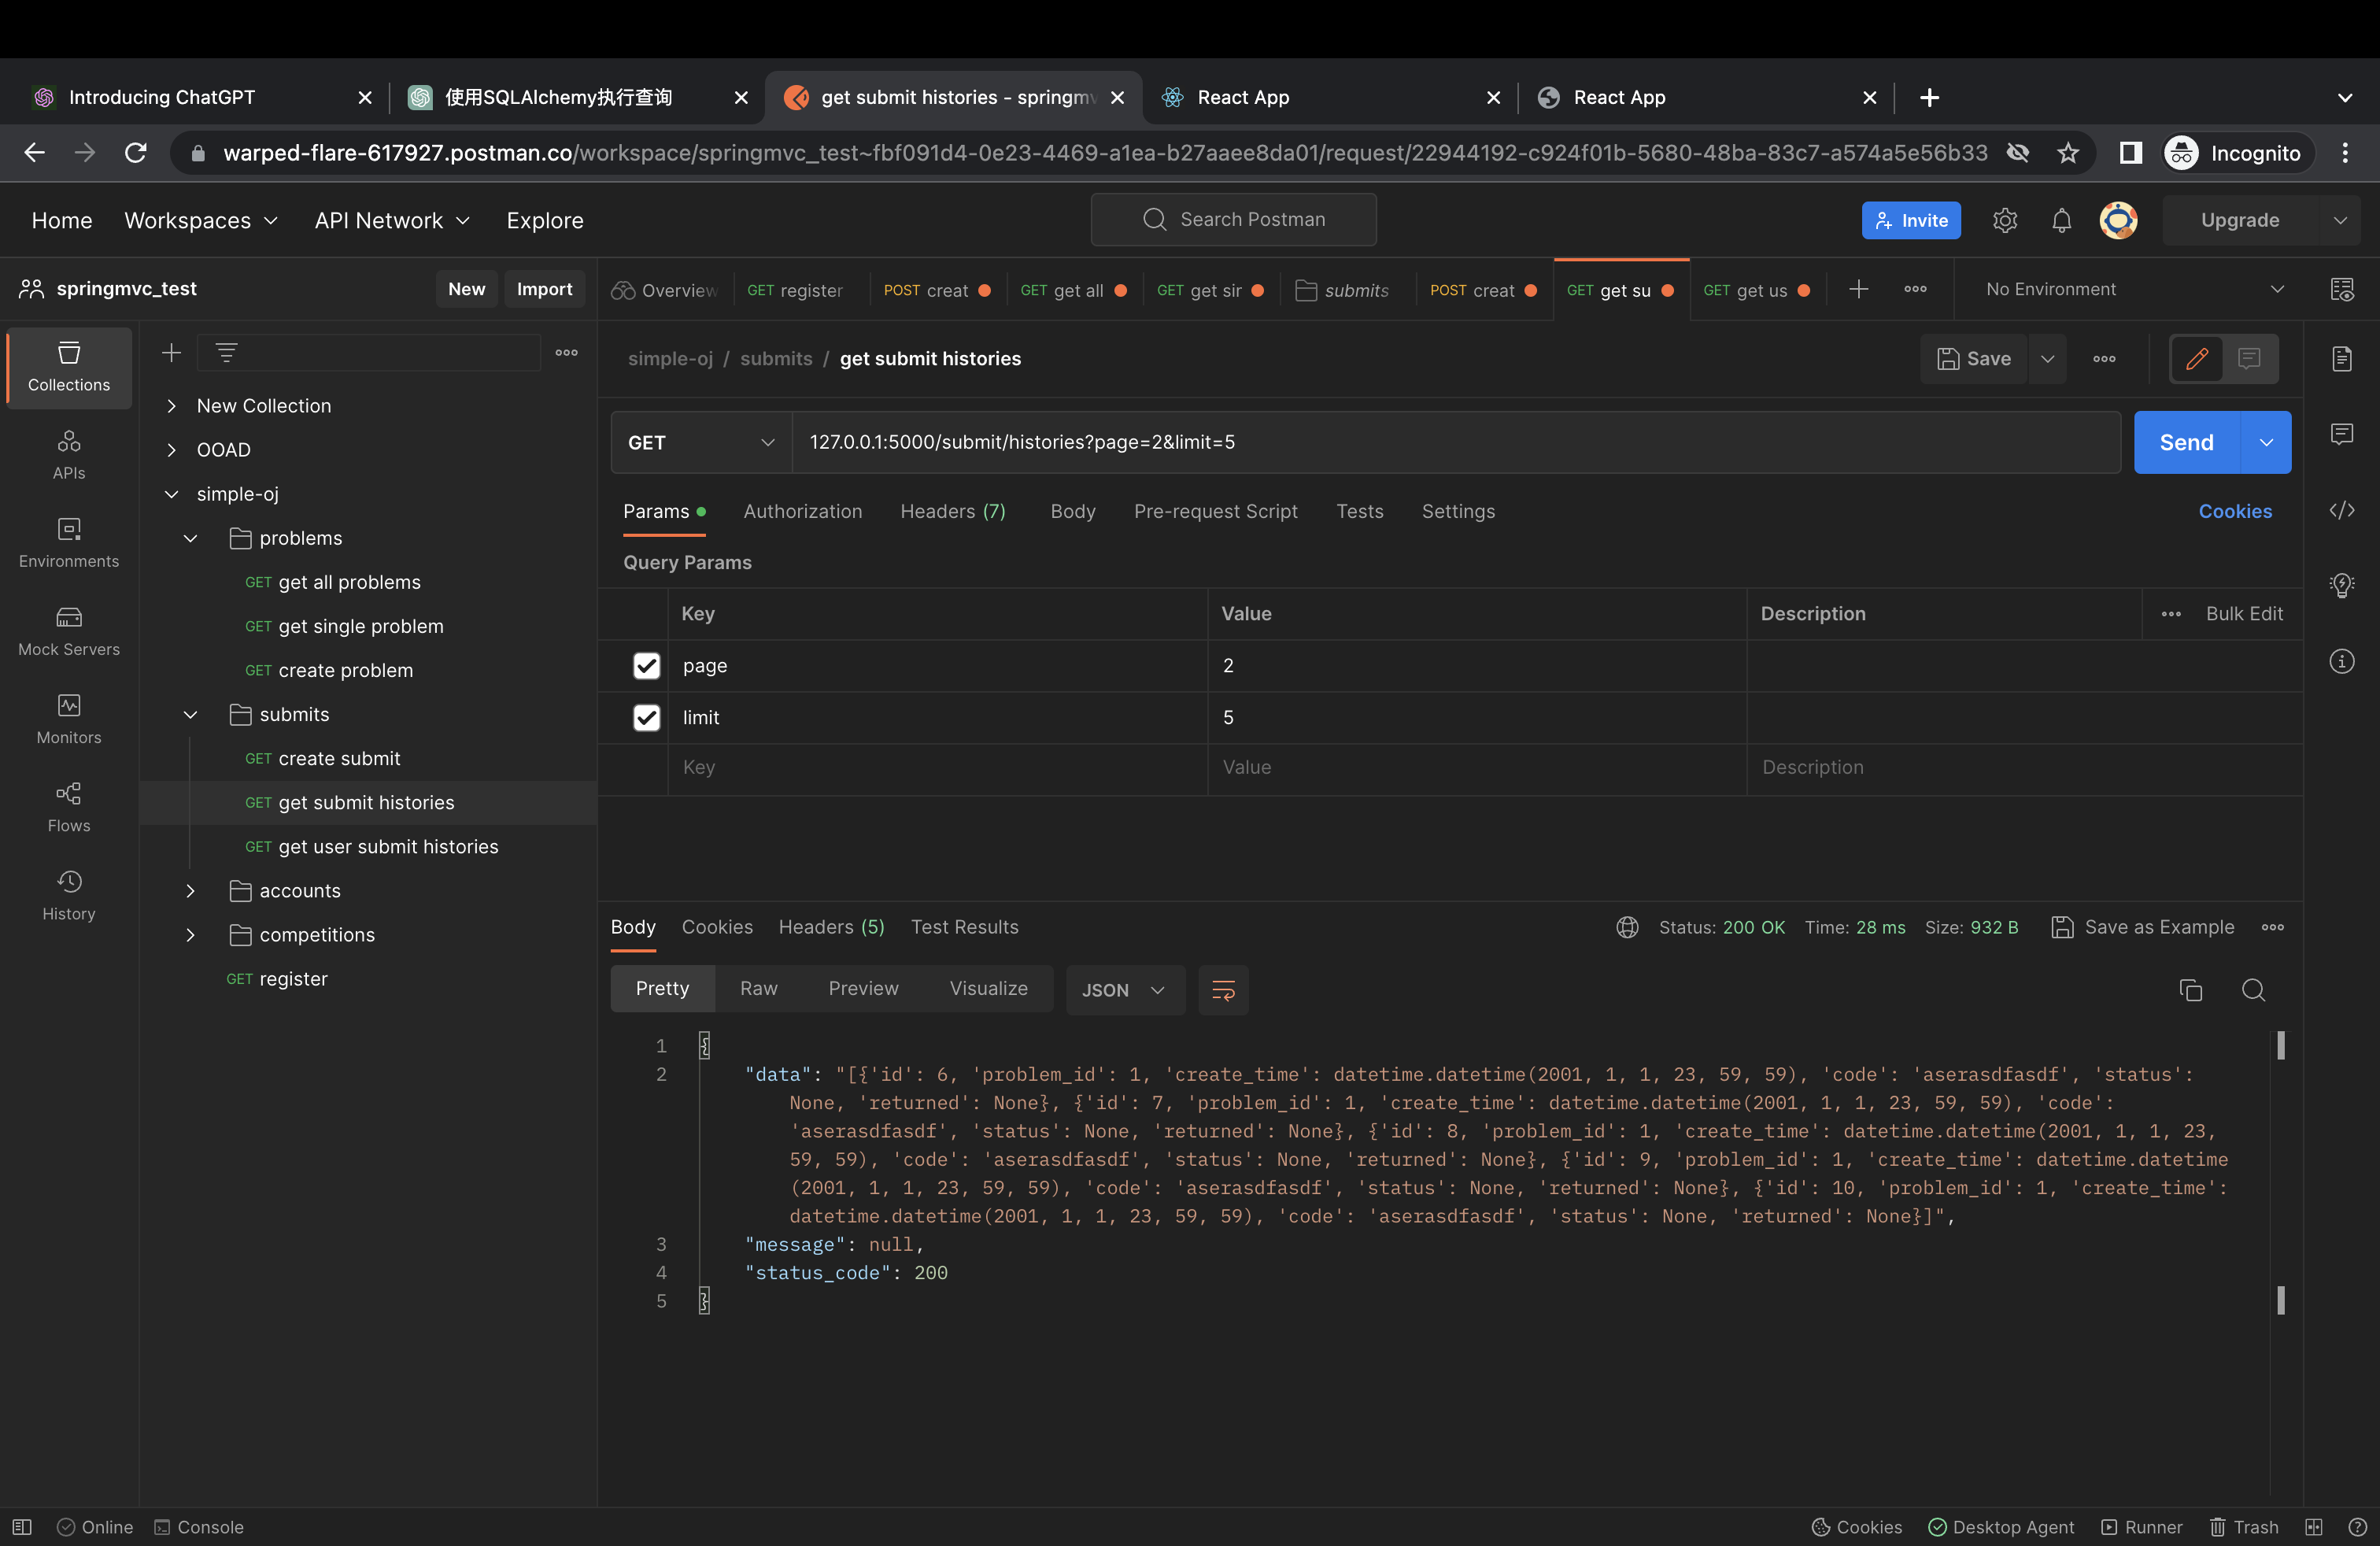2380x1546 pixels.
Task: Click the network globe icon near Status
Action: tap(1627, 927)
